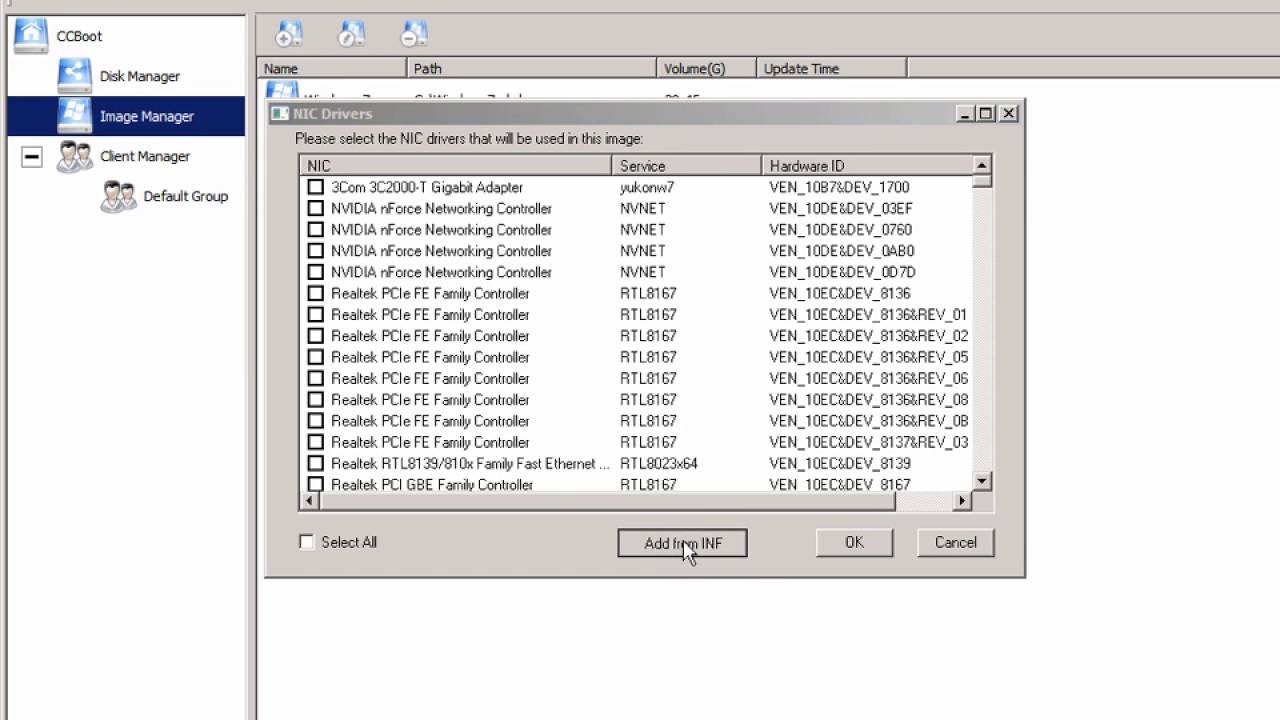Close the NIC Drivers dialog

pos(1008,114)
